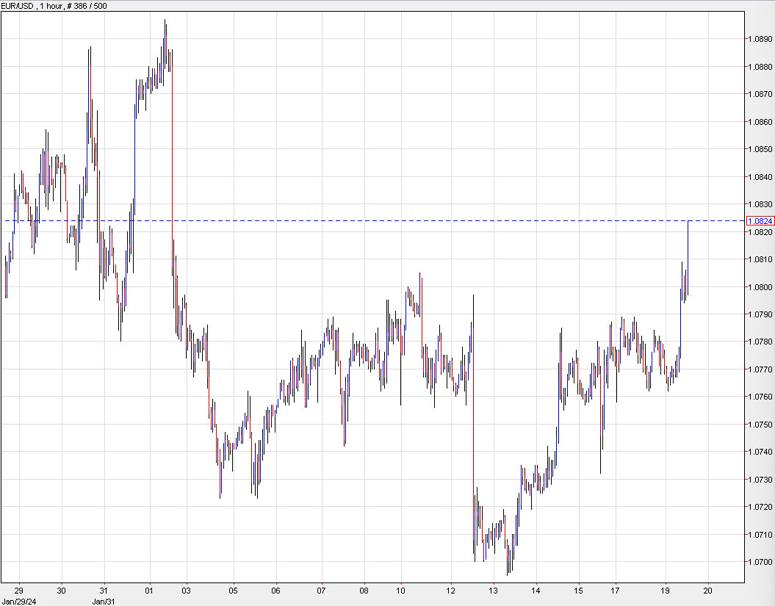Screen dimensions: 775x606
Task: Click the 1.0760 price axis label
Action: tap(760, 396)
